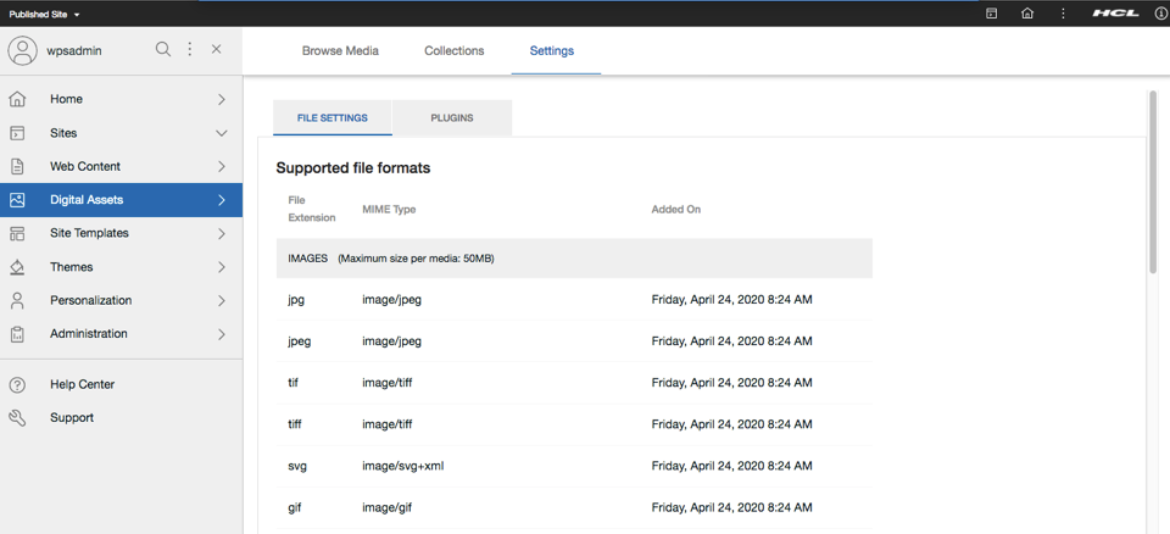Open the sidebar vertical dots menu

click(x=190, y=49)
